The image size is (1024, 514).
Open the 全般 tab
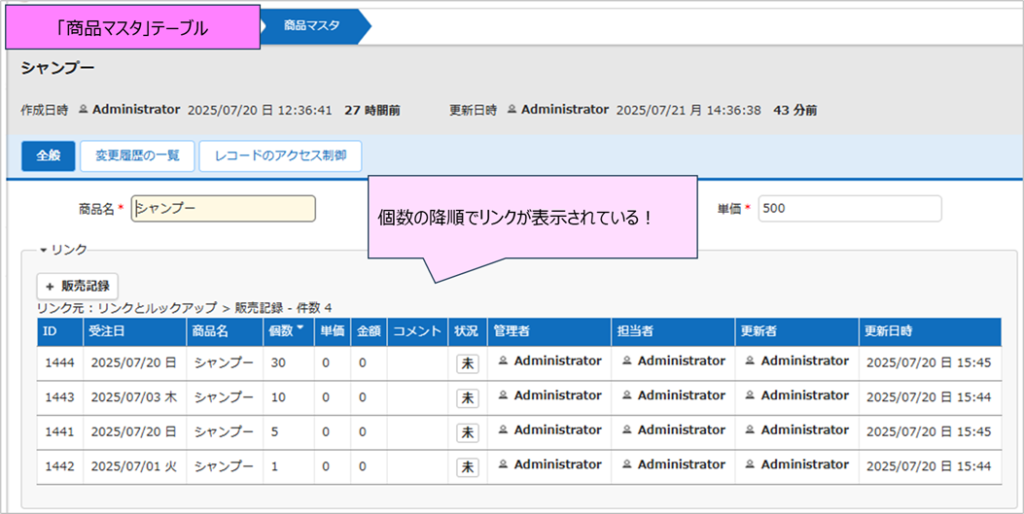tap(48, 156)
